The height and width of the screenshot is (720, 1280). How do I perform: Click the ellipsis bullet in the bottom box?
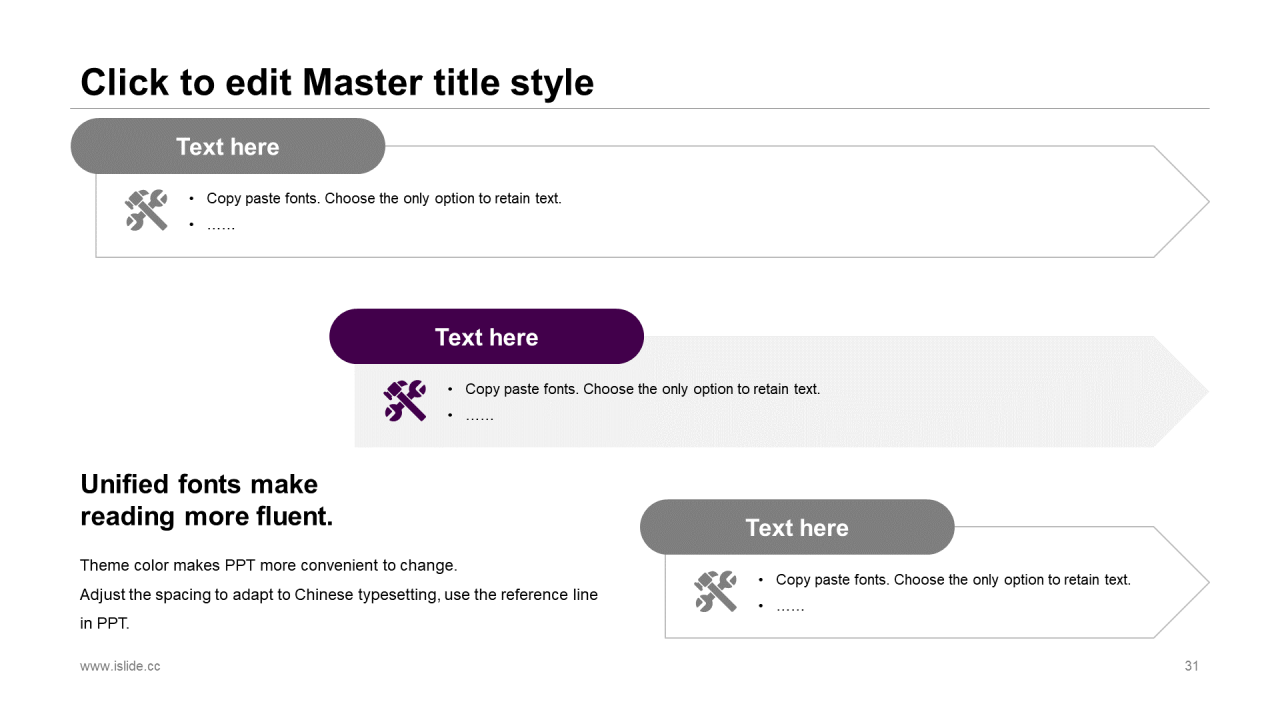[790, 607]
